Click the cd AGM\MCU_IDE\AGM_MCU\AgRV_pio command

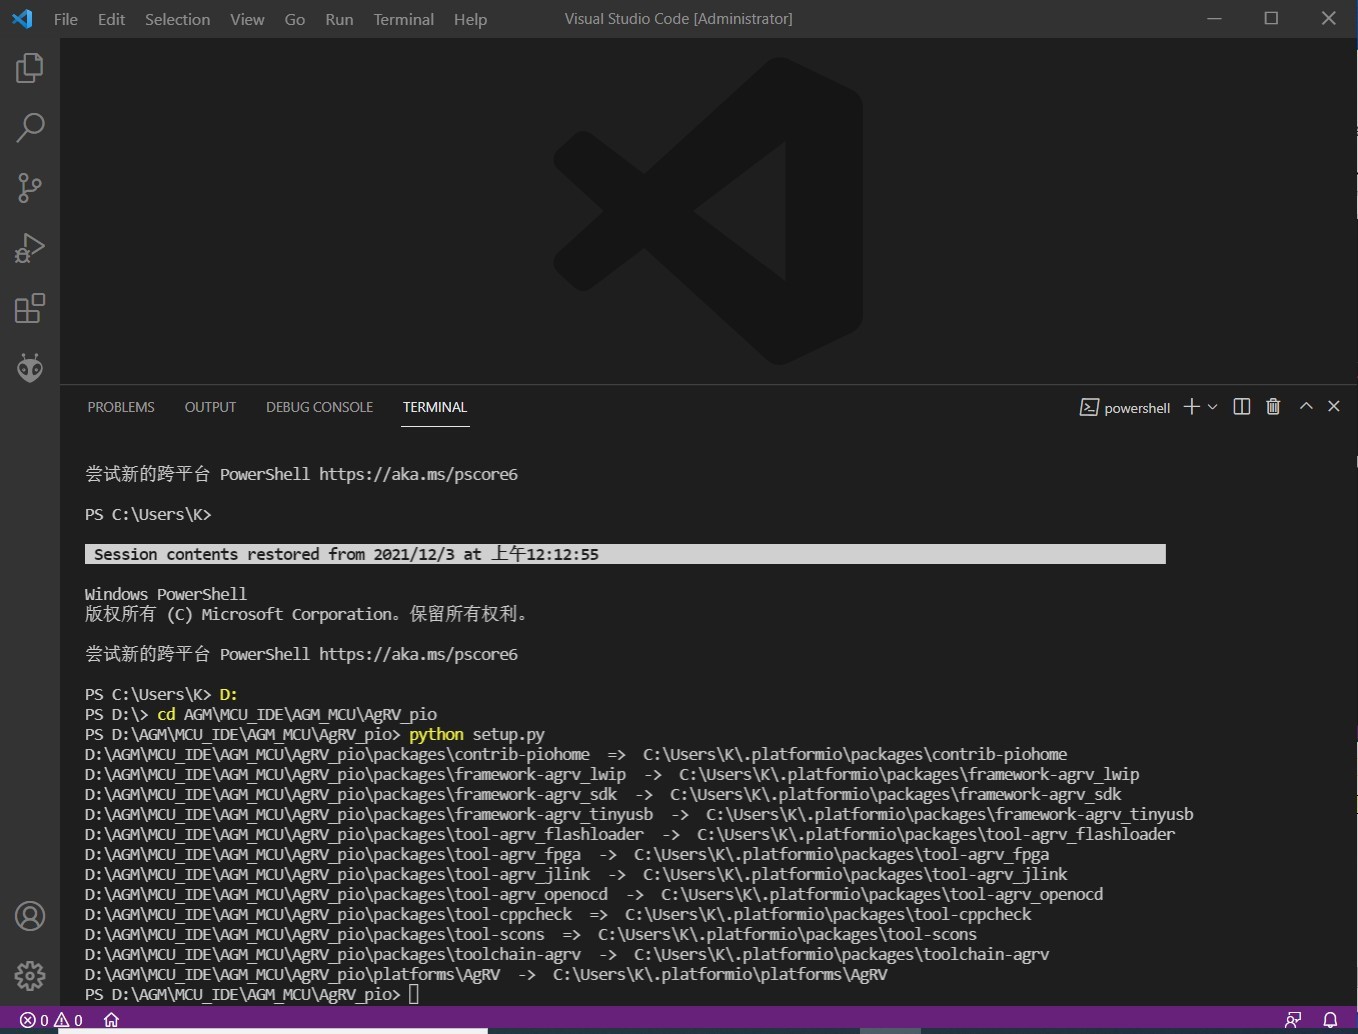point(261,714)
